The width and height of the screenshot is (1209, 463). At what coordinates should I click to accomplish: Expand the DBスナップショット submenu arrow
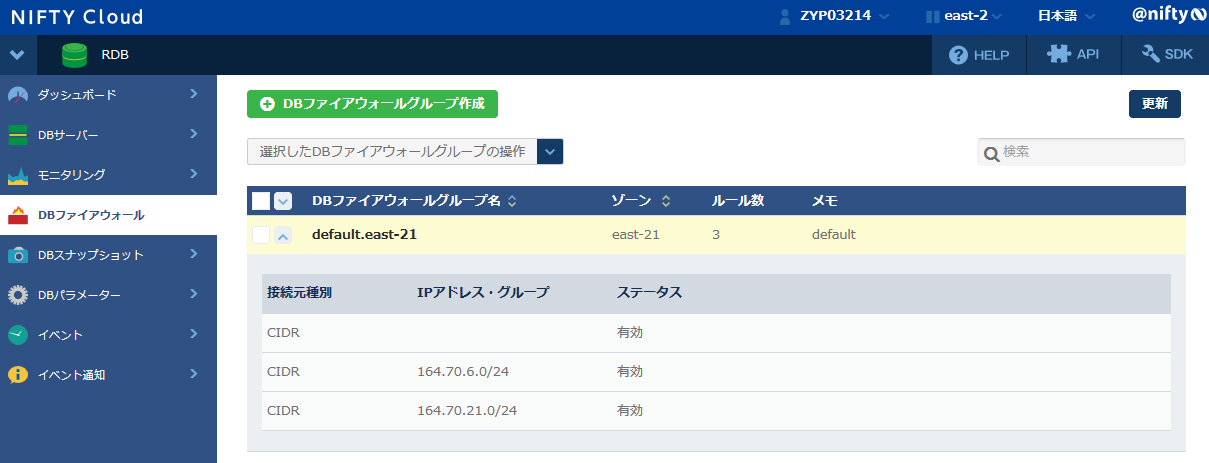[193, 254]
